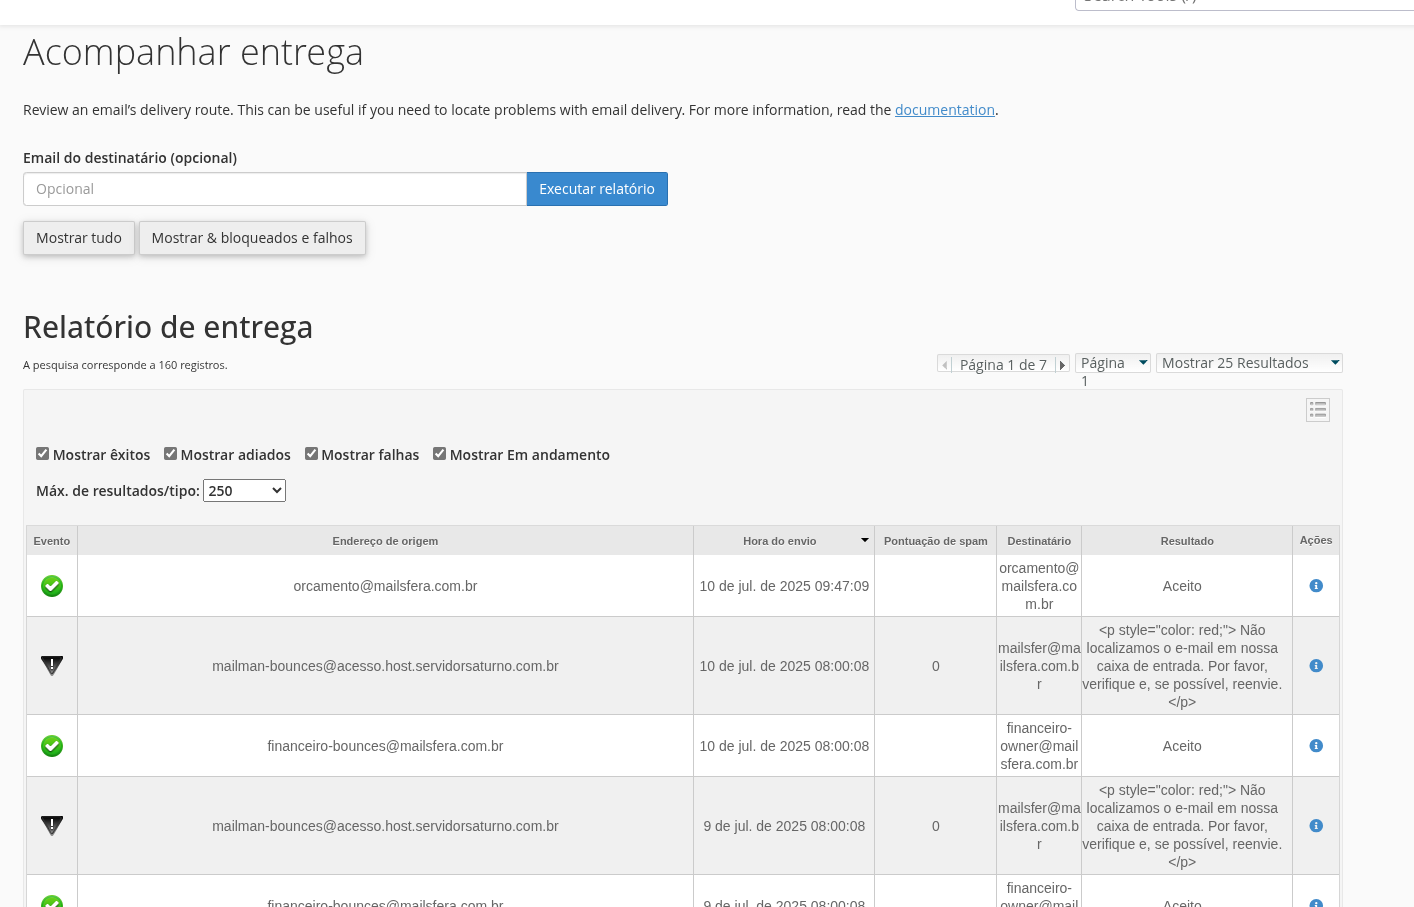Select 10 de jul. de 2025 09:47:09 cell

tap(784, 586)
